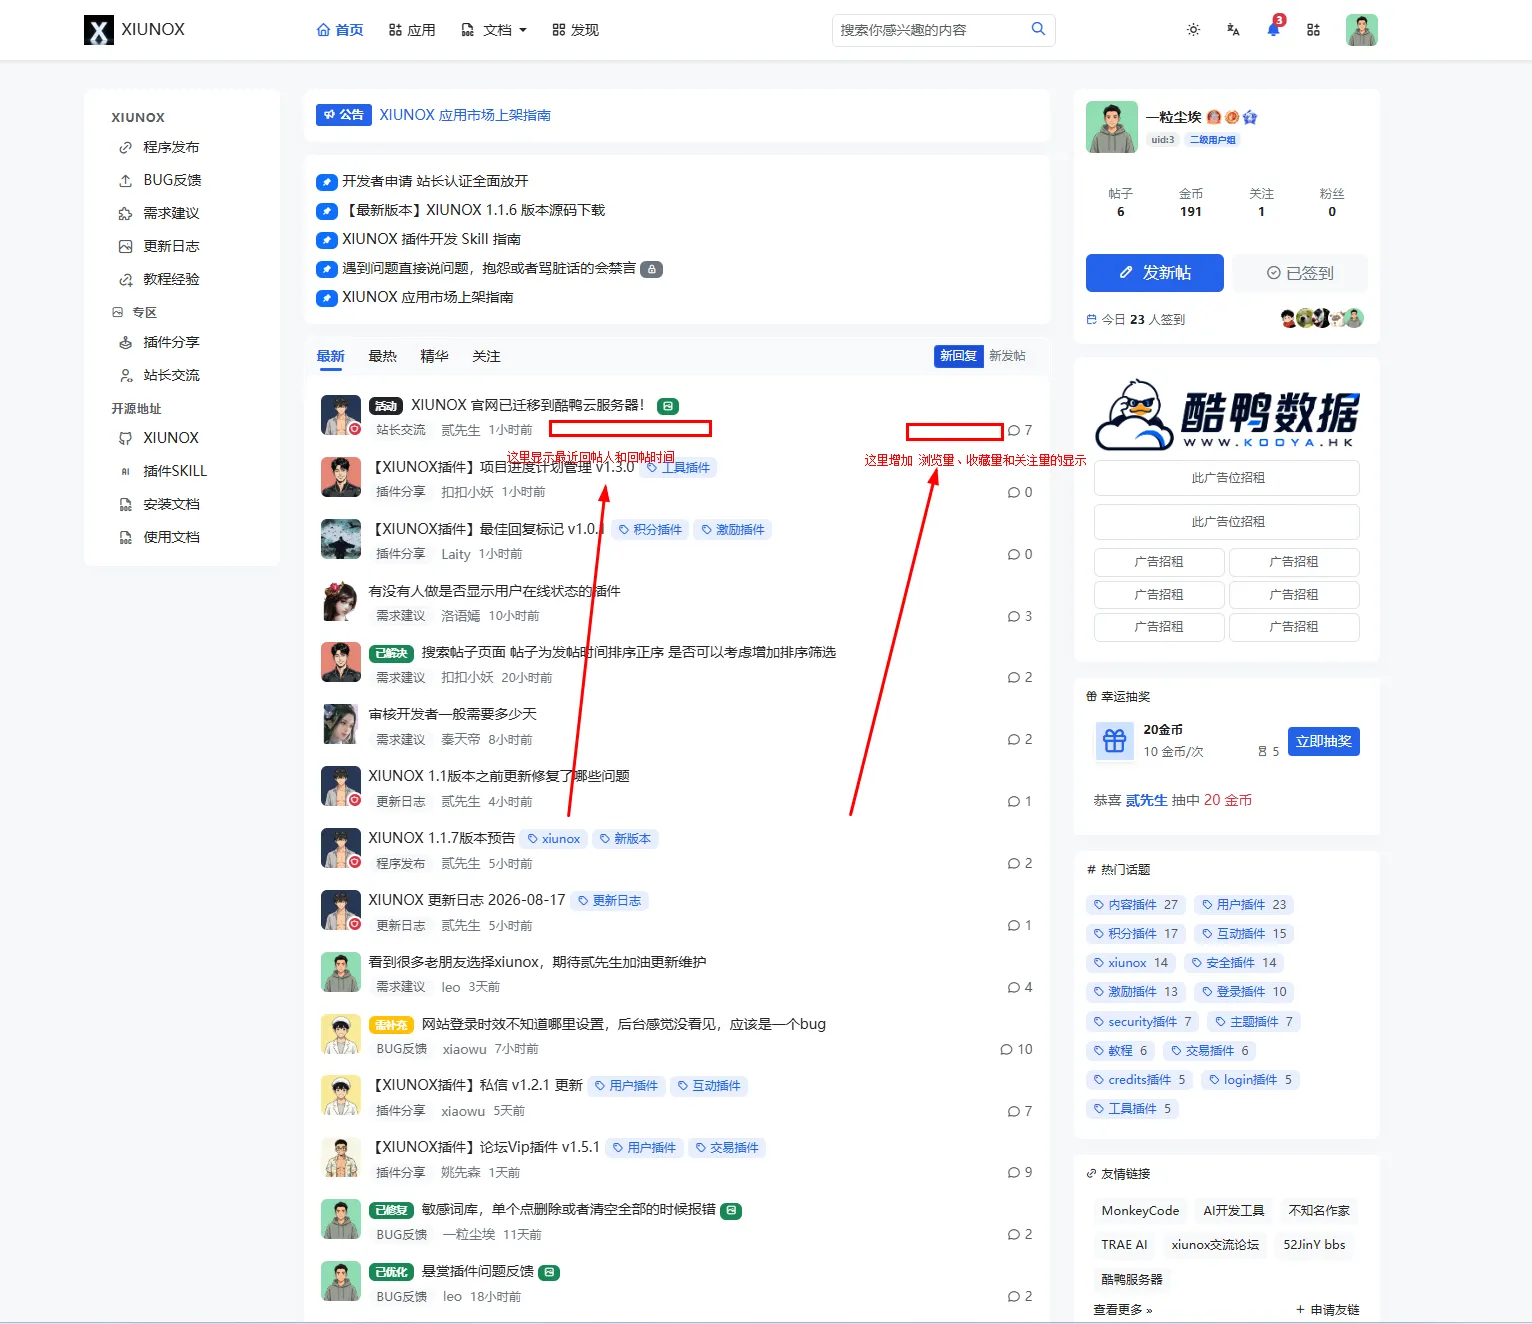This screenshot has width=1532, height=1324.
Task: Select the 关注 tab
Action: click(x=486, y=356)
